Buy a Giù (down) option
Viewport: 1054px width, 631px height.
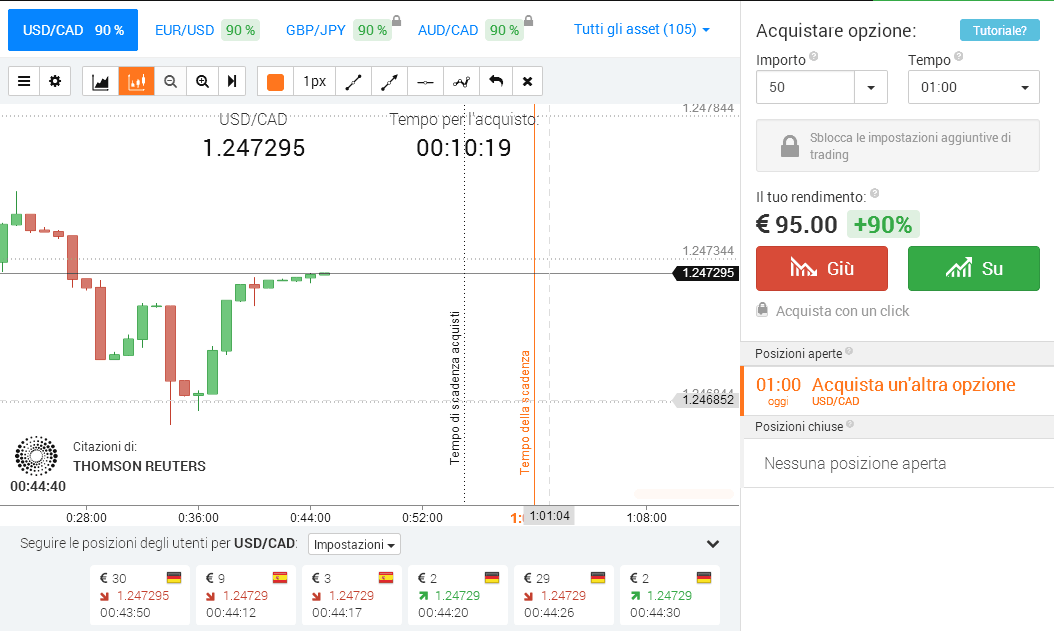[822, 268]
